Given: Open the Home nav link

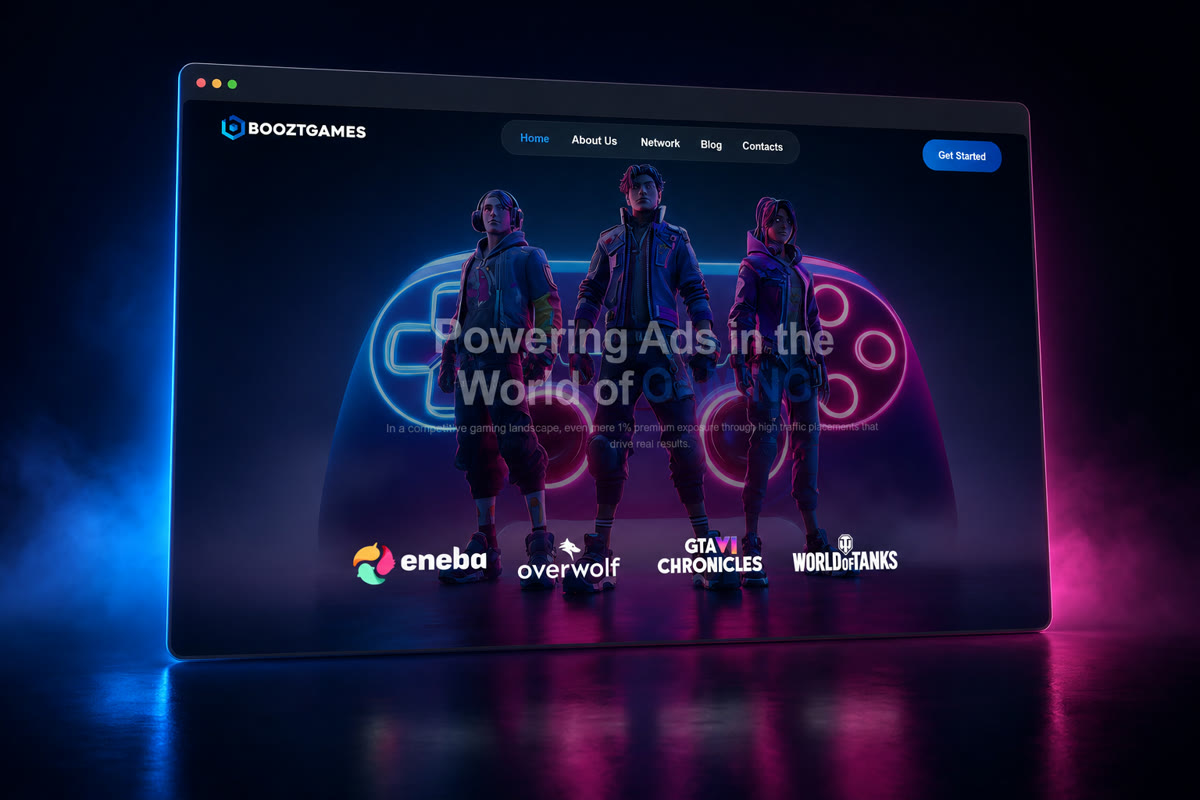Looking at the screenshot, I should coord(534,139).
